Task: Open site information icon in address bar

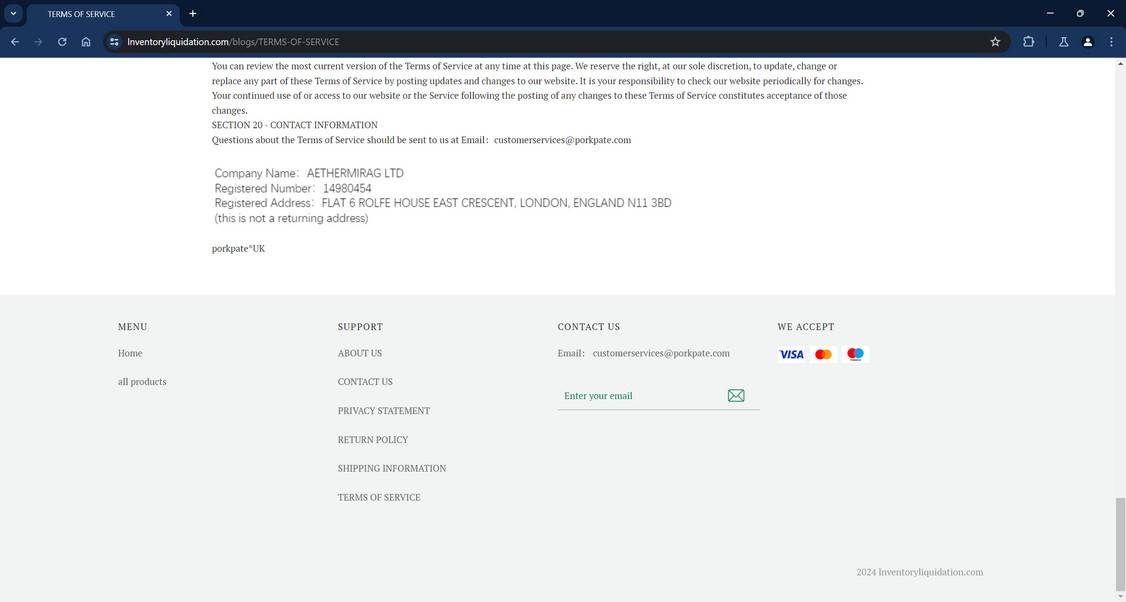Action: tap(114, 42)
